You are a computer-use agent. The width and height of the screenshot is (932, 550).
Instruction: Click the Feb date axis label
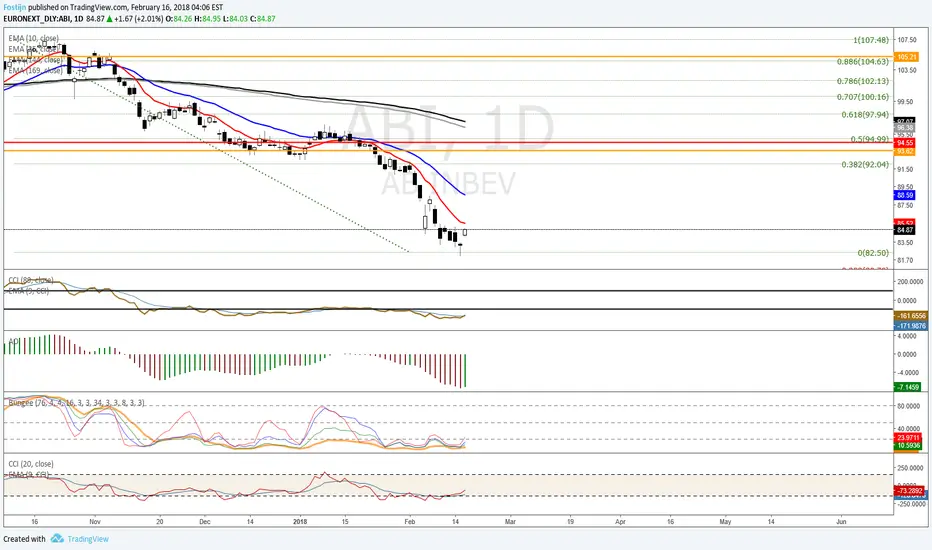point(410,521)
